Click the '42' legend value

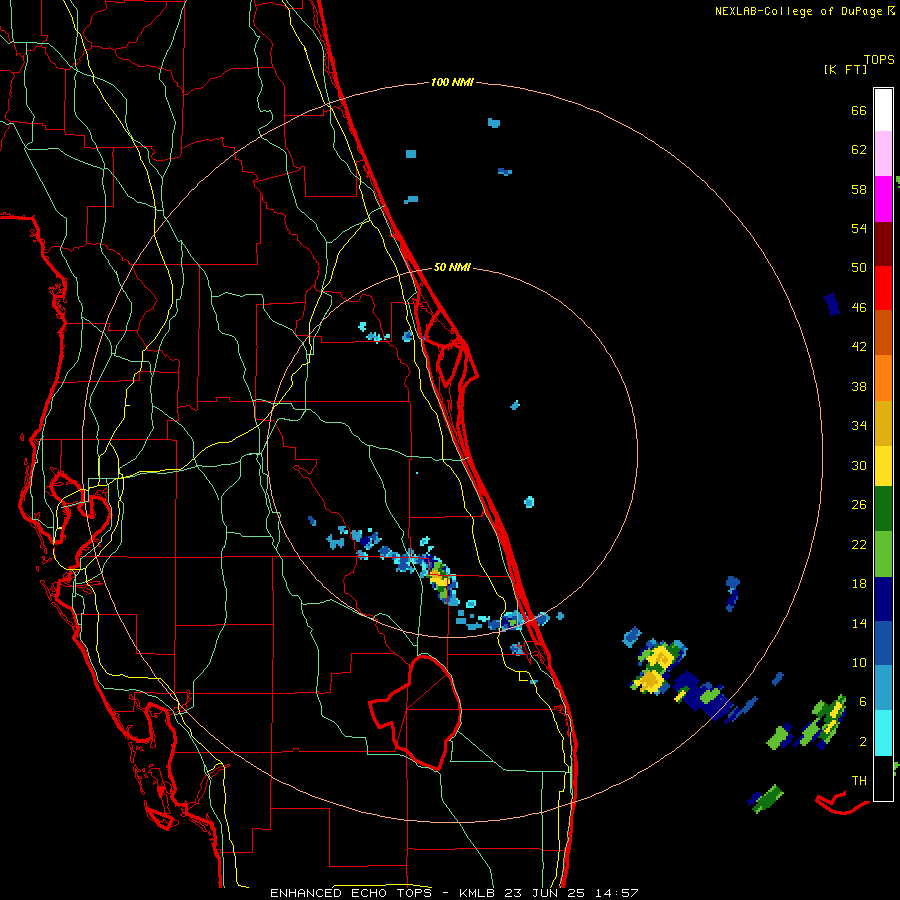(x=859, y=347)
